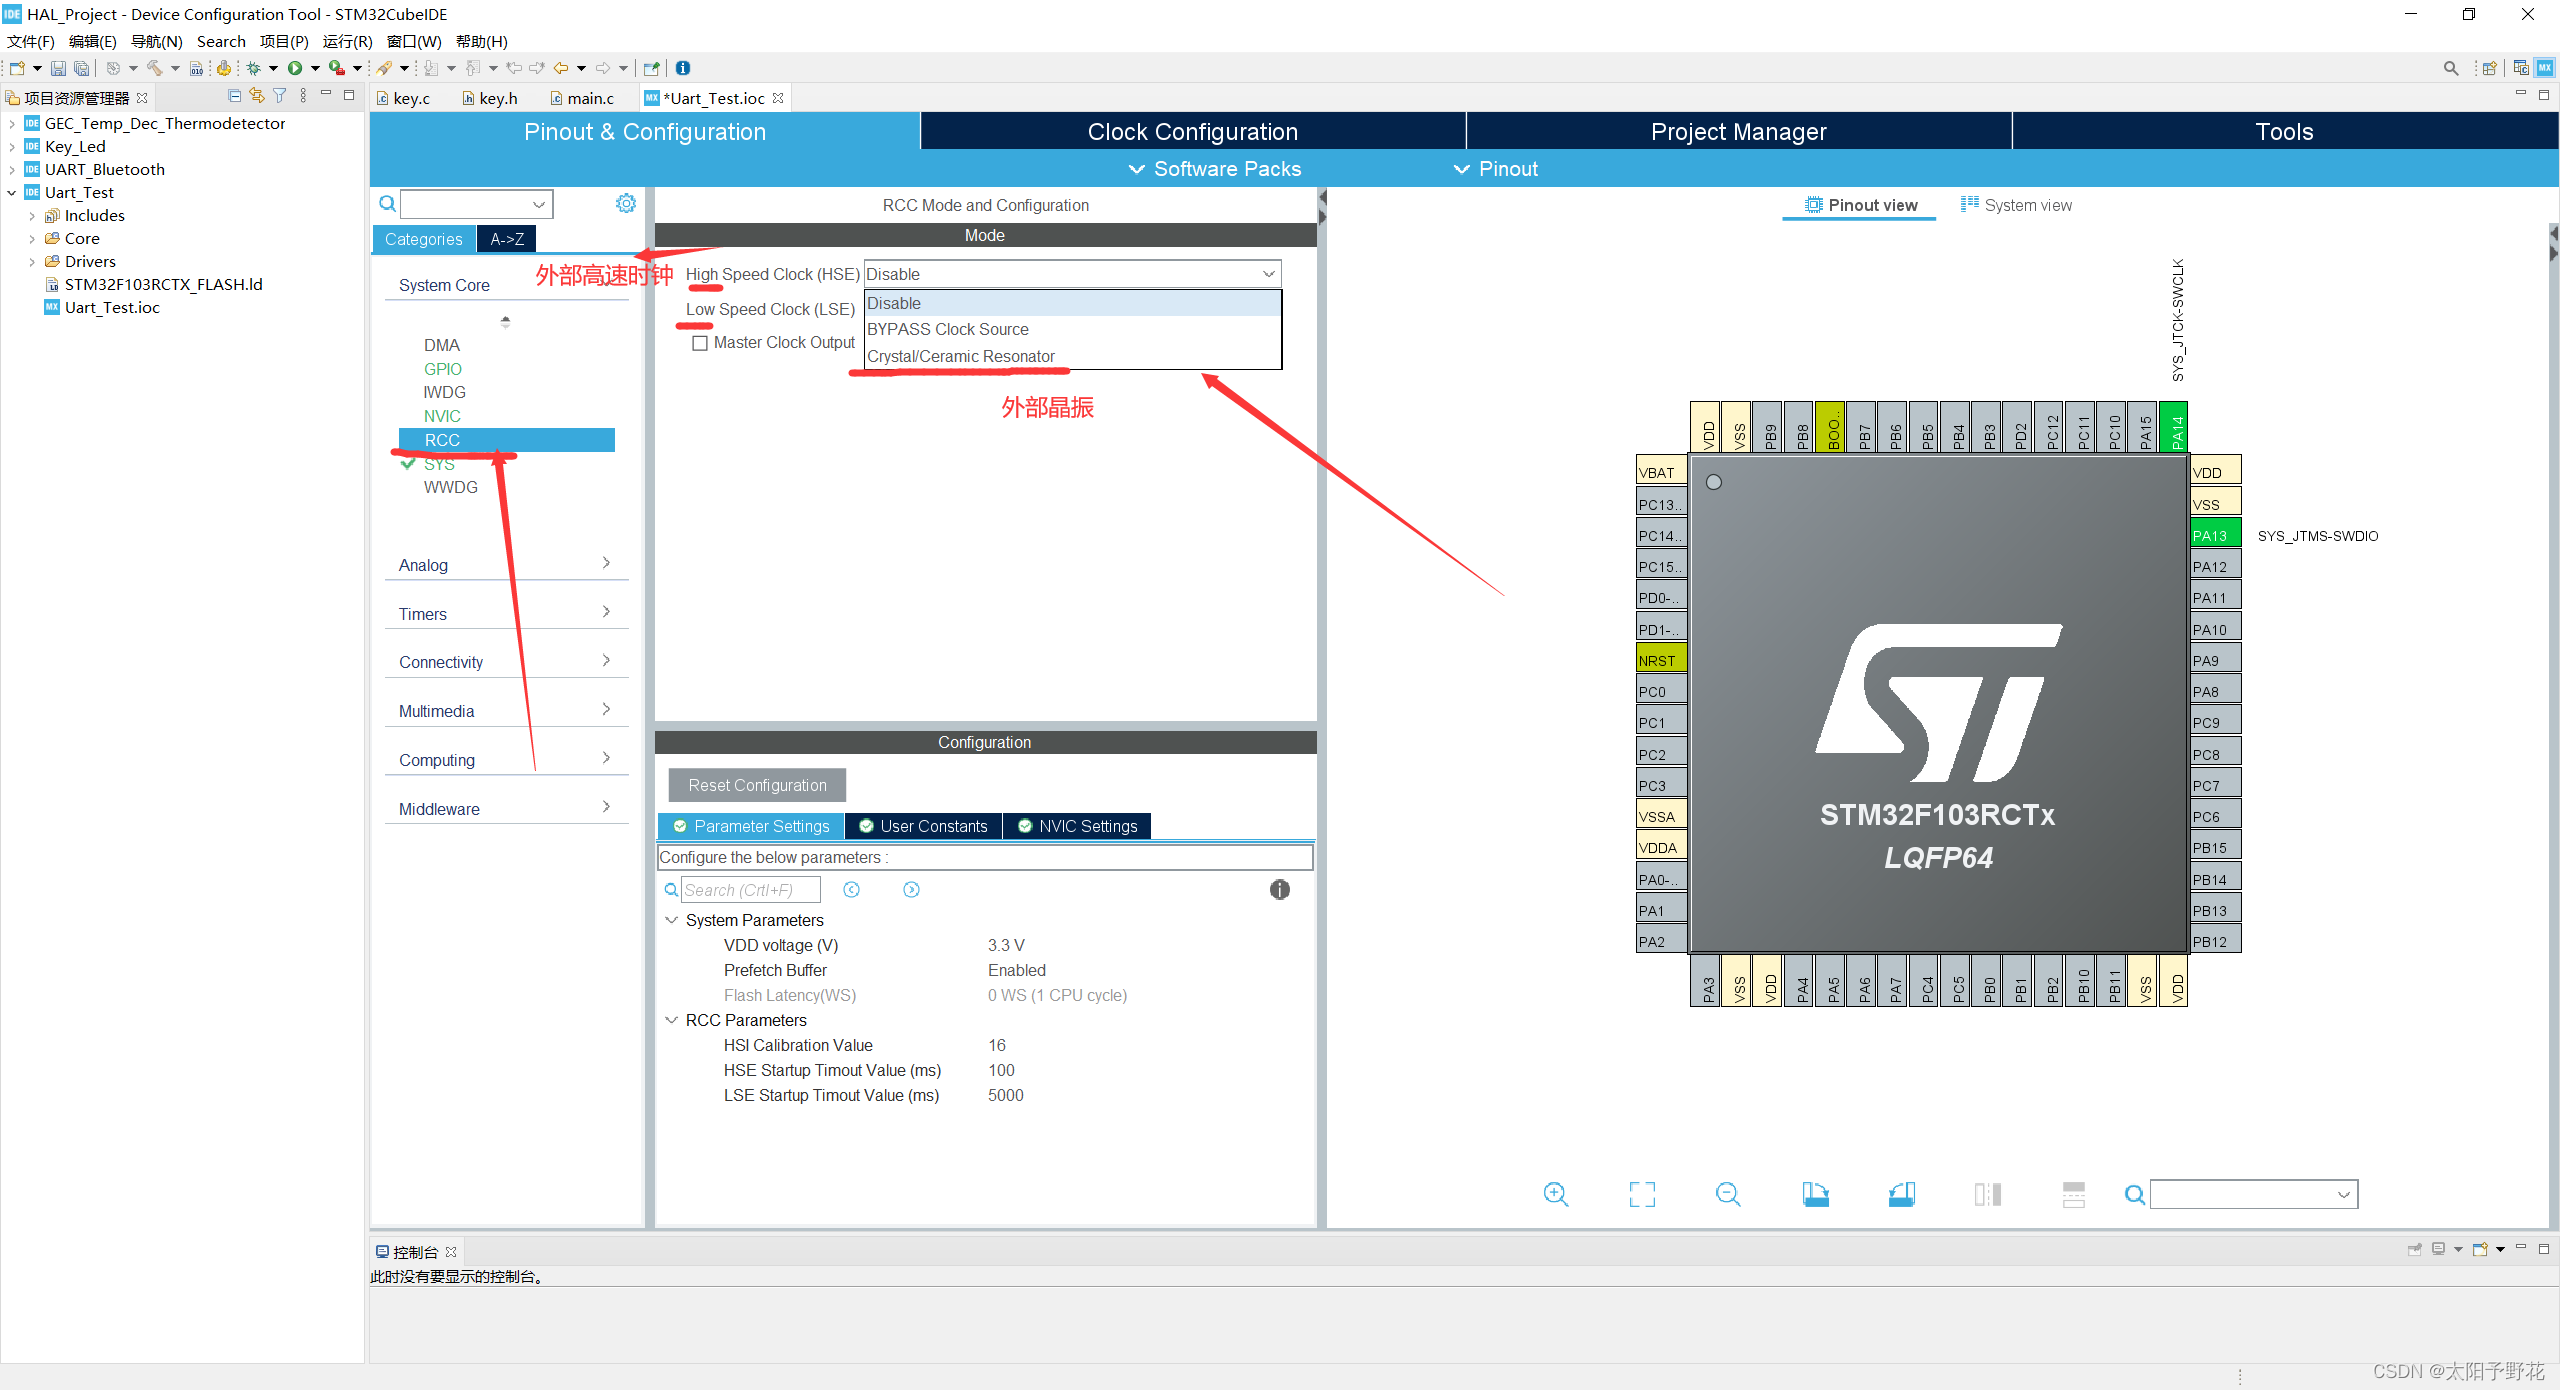
Task: Click the Search (Ctrl+F) parameter input field
Action: coord(750,889)
